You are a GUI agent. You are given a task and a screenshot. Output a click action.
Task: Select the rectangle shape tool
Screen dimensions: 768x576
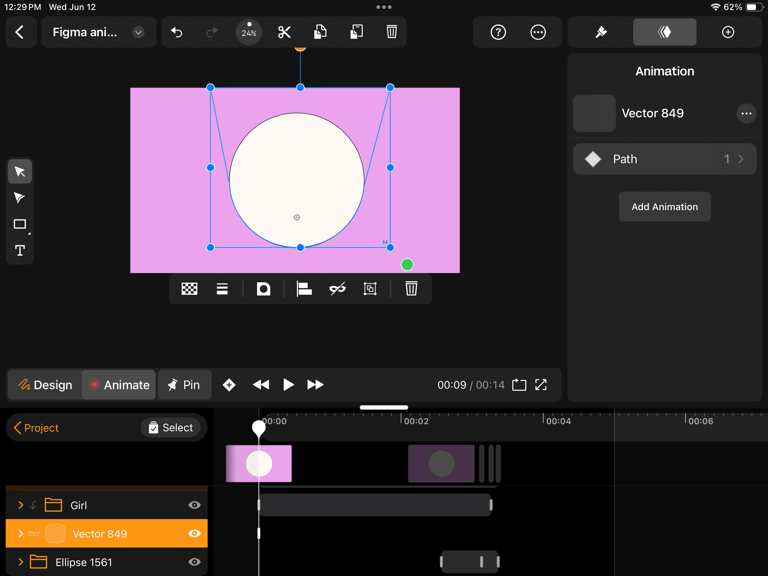pyautogui.click(x=20, y=224)
